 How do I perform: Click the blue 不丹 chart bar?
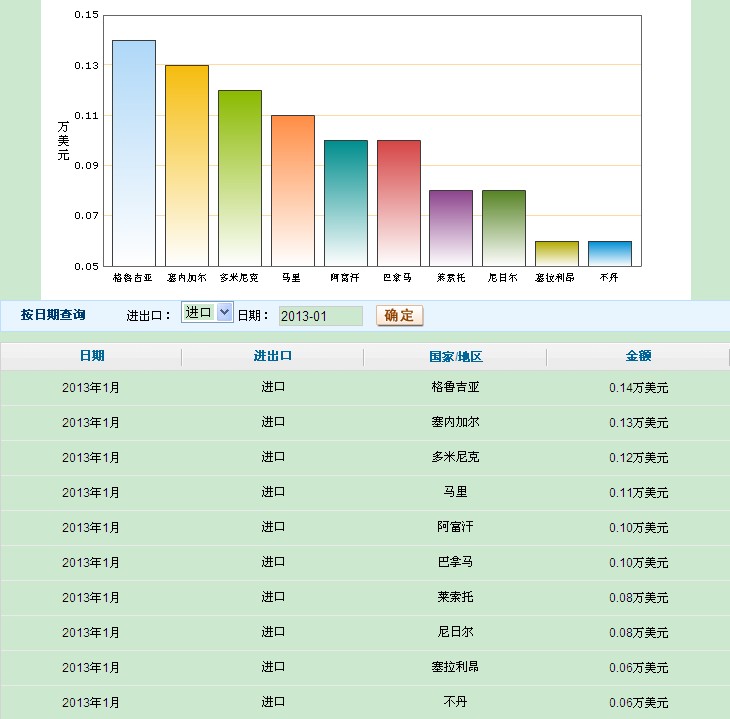(x=610, y=253)
